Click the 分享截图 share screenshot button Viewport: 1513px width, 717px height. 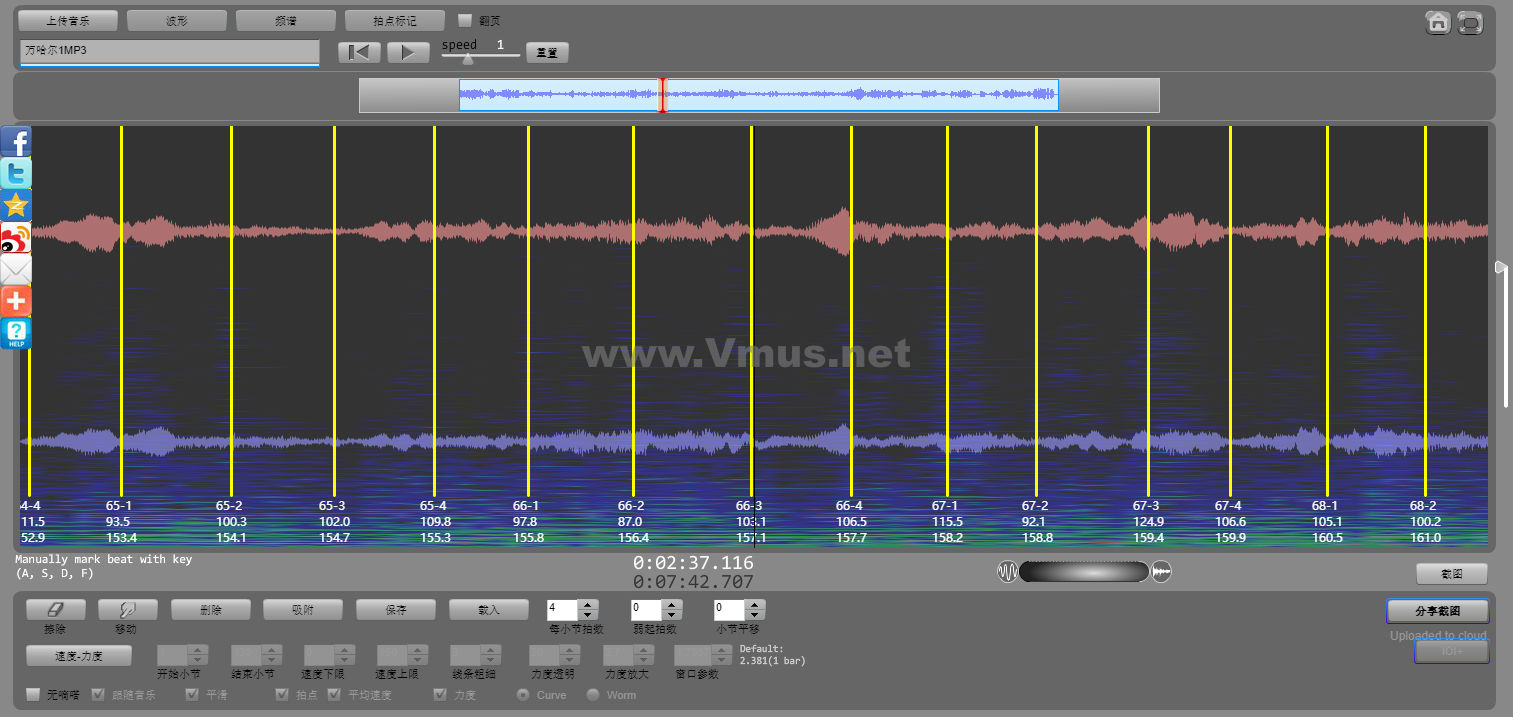[1437, 610]
